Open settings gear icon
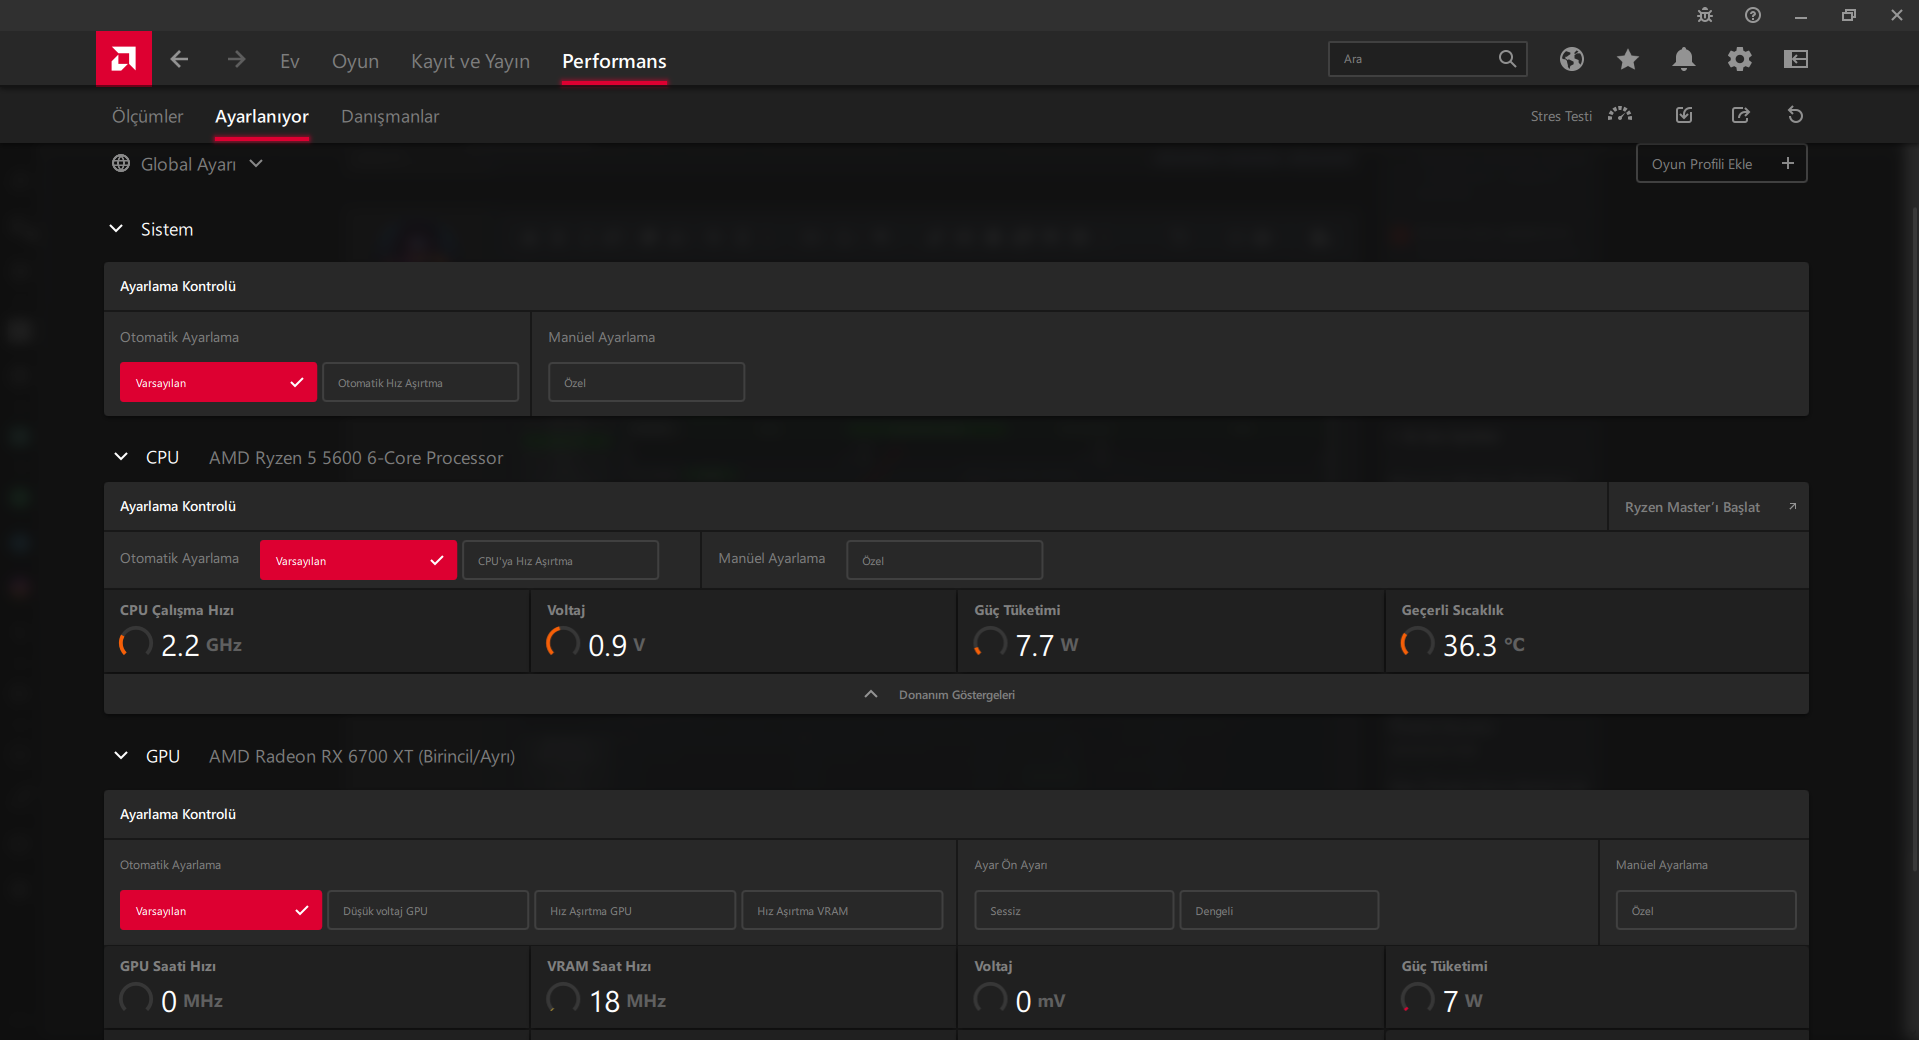 click(1739, 59)
